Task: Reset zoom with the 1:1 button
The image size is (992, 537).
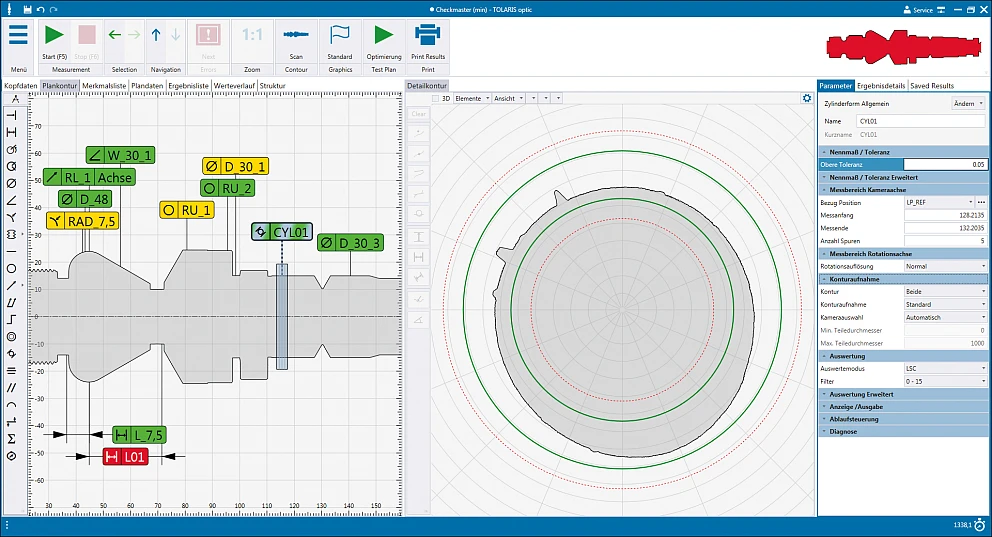Action: [252, 35]
